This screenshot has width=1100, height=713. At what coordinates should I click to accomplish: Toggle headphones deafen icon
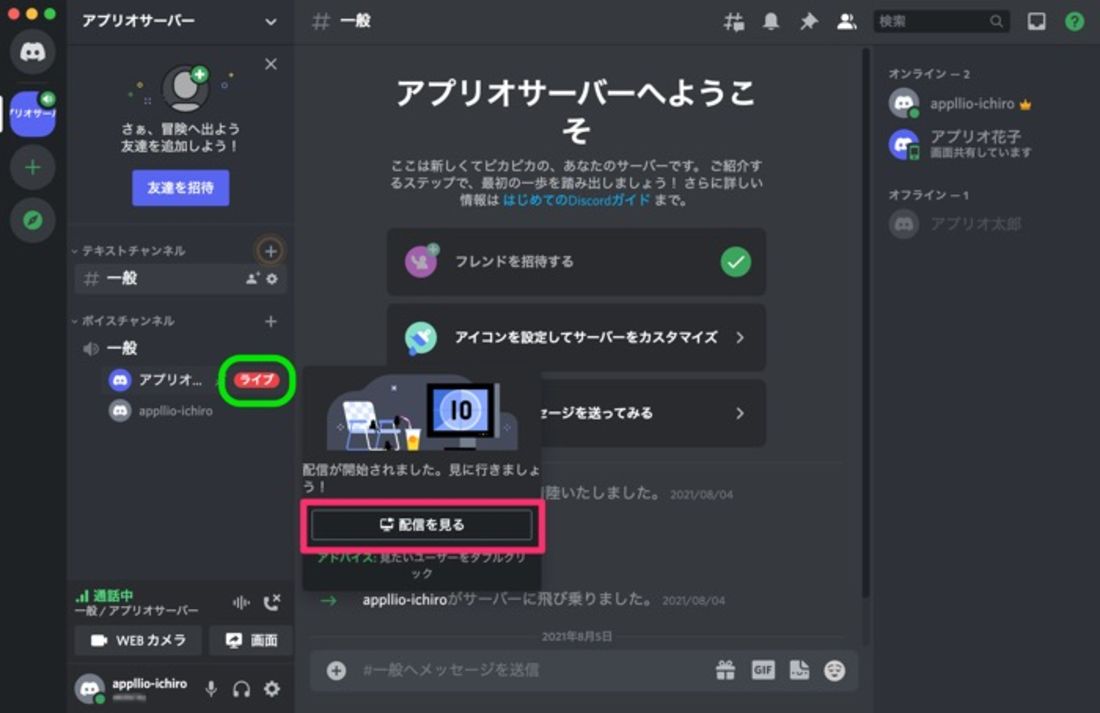[241, 689]
